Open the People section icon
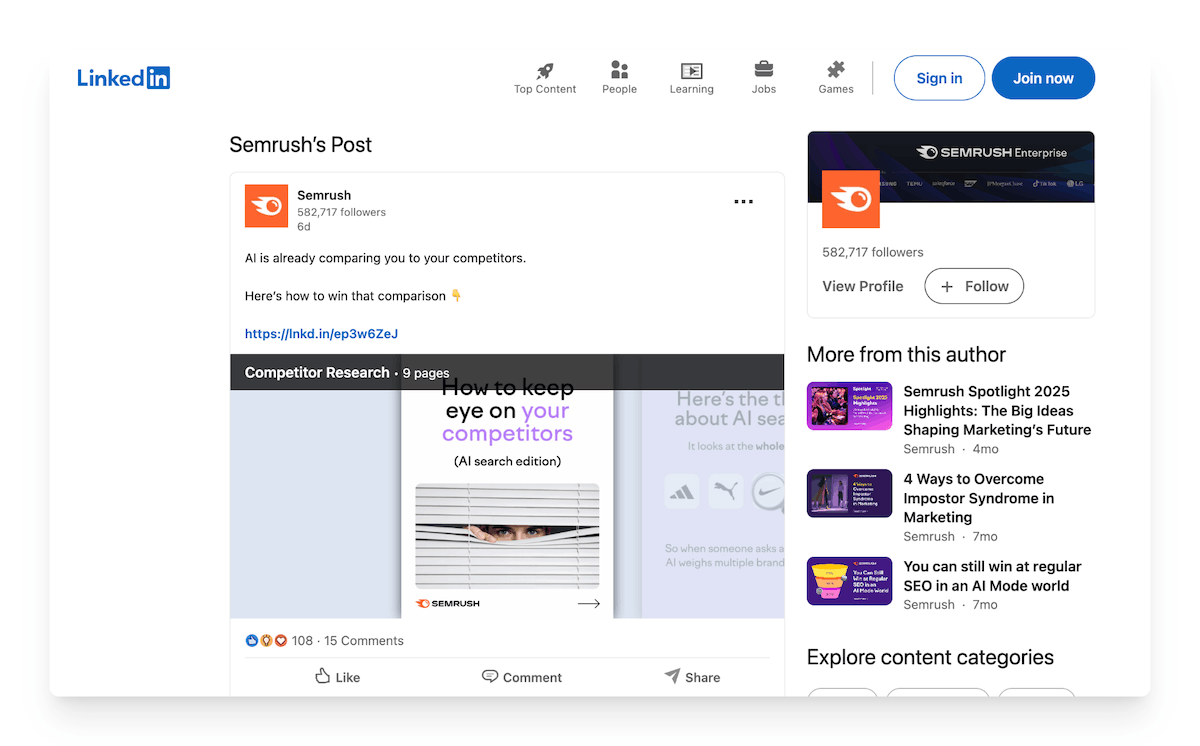Screen dimensions: 1200x746 click(619, 70)
